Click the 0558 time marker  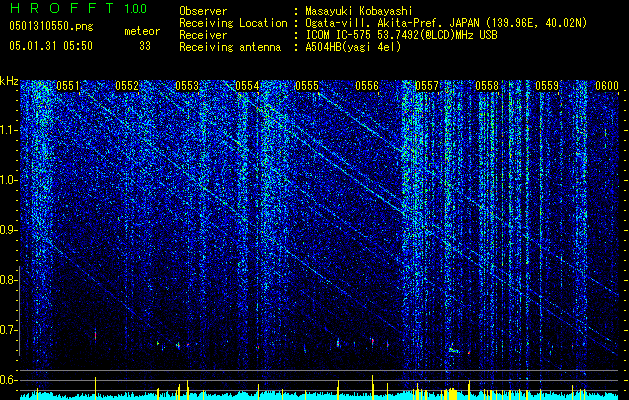tap(487, 86)
